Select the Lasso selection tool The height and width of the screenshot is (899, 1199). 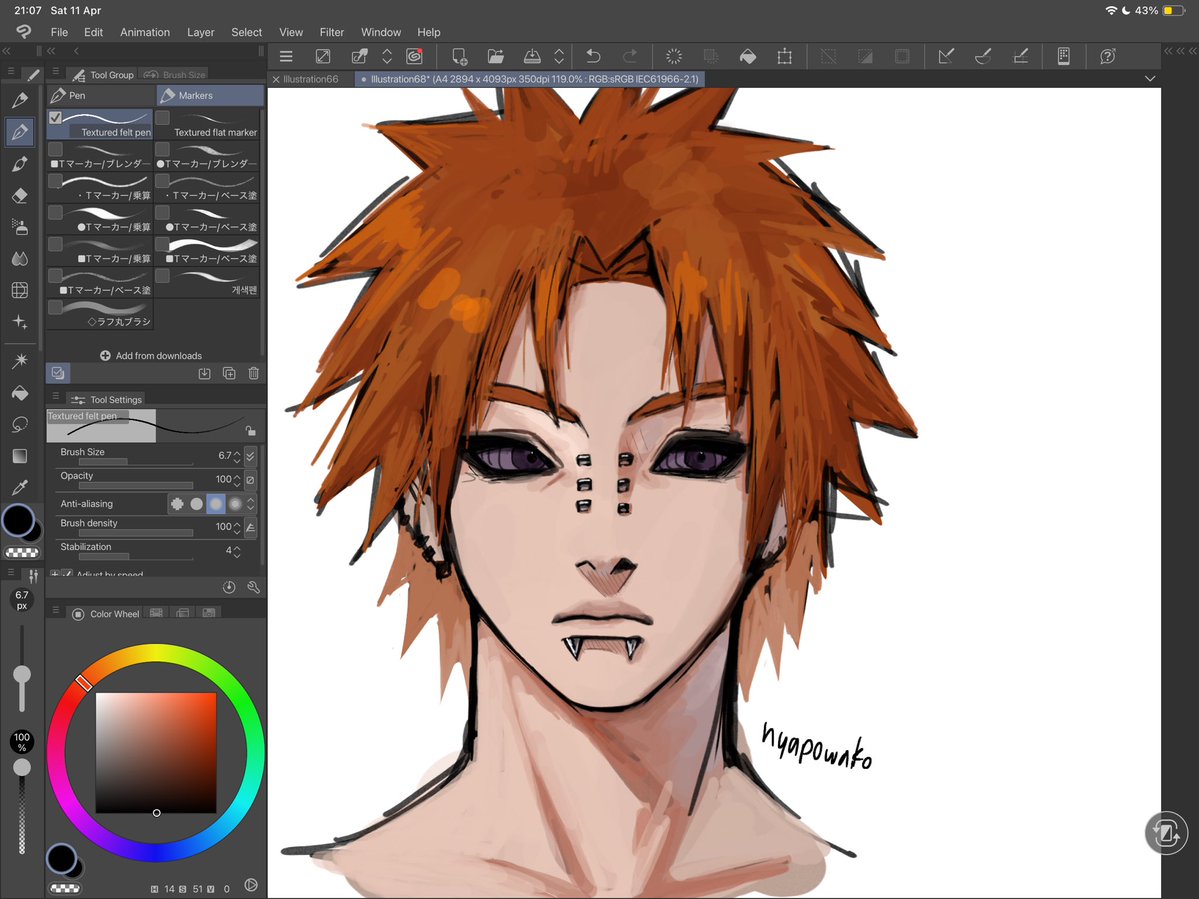coord(20,424)
